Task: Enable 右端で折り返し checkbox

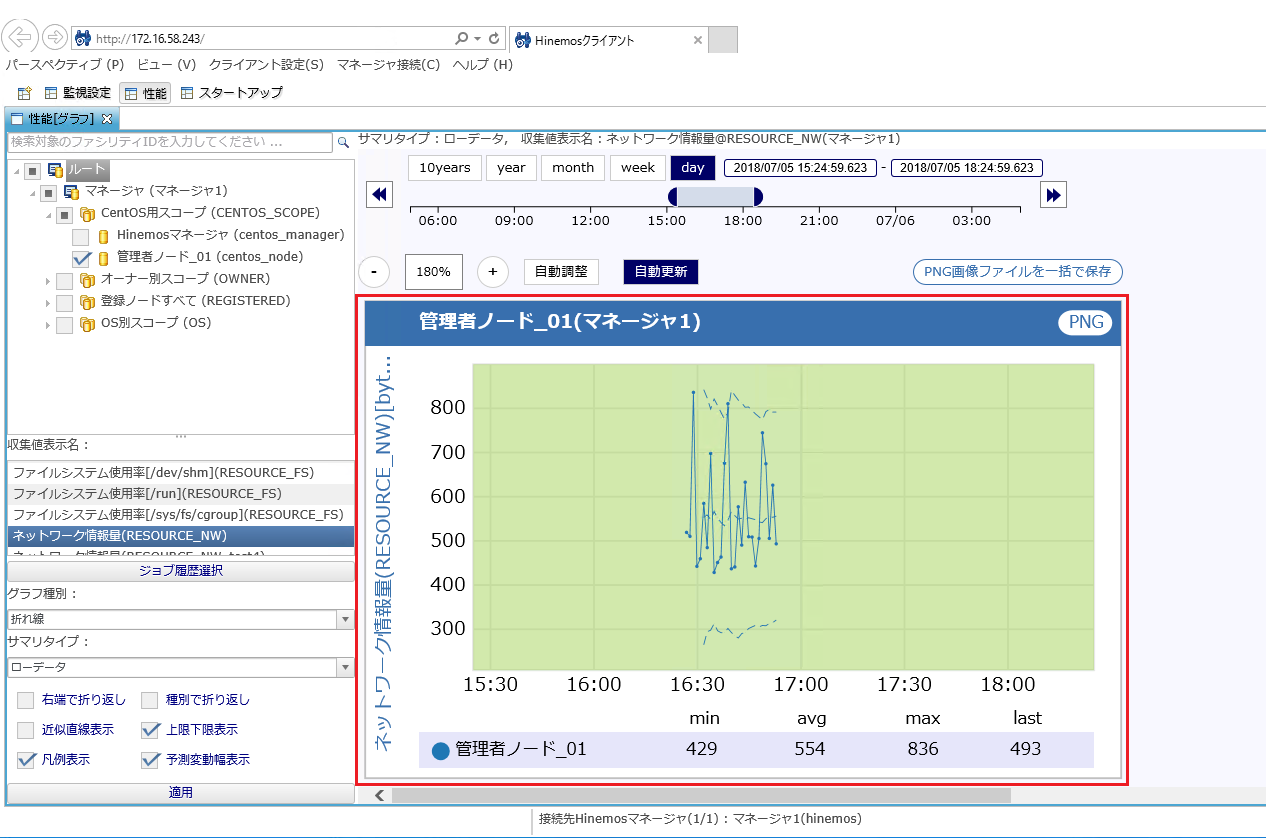Action: [26, 700]
